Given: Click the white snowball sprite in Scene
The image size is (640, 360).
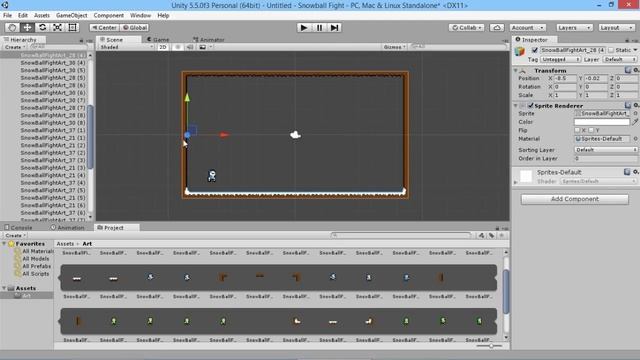Looking at the screenshot, I should (x=296, y=135).
